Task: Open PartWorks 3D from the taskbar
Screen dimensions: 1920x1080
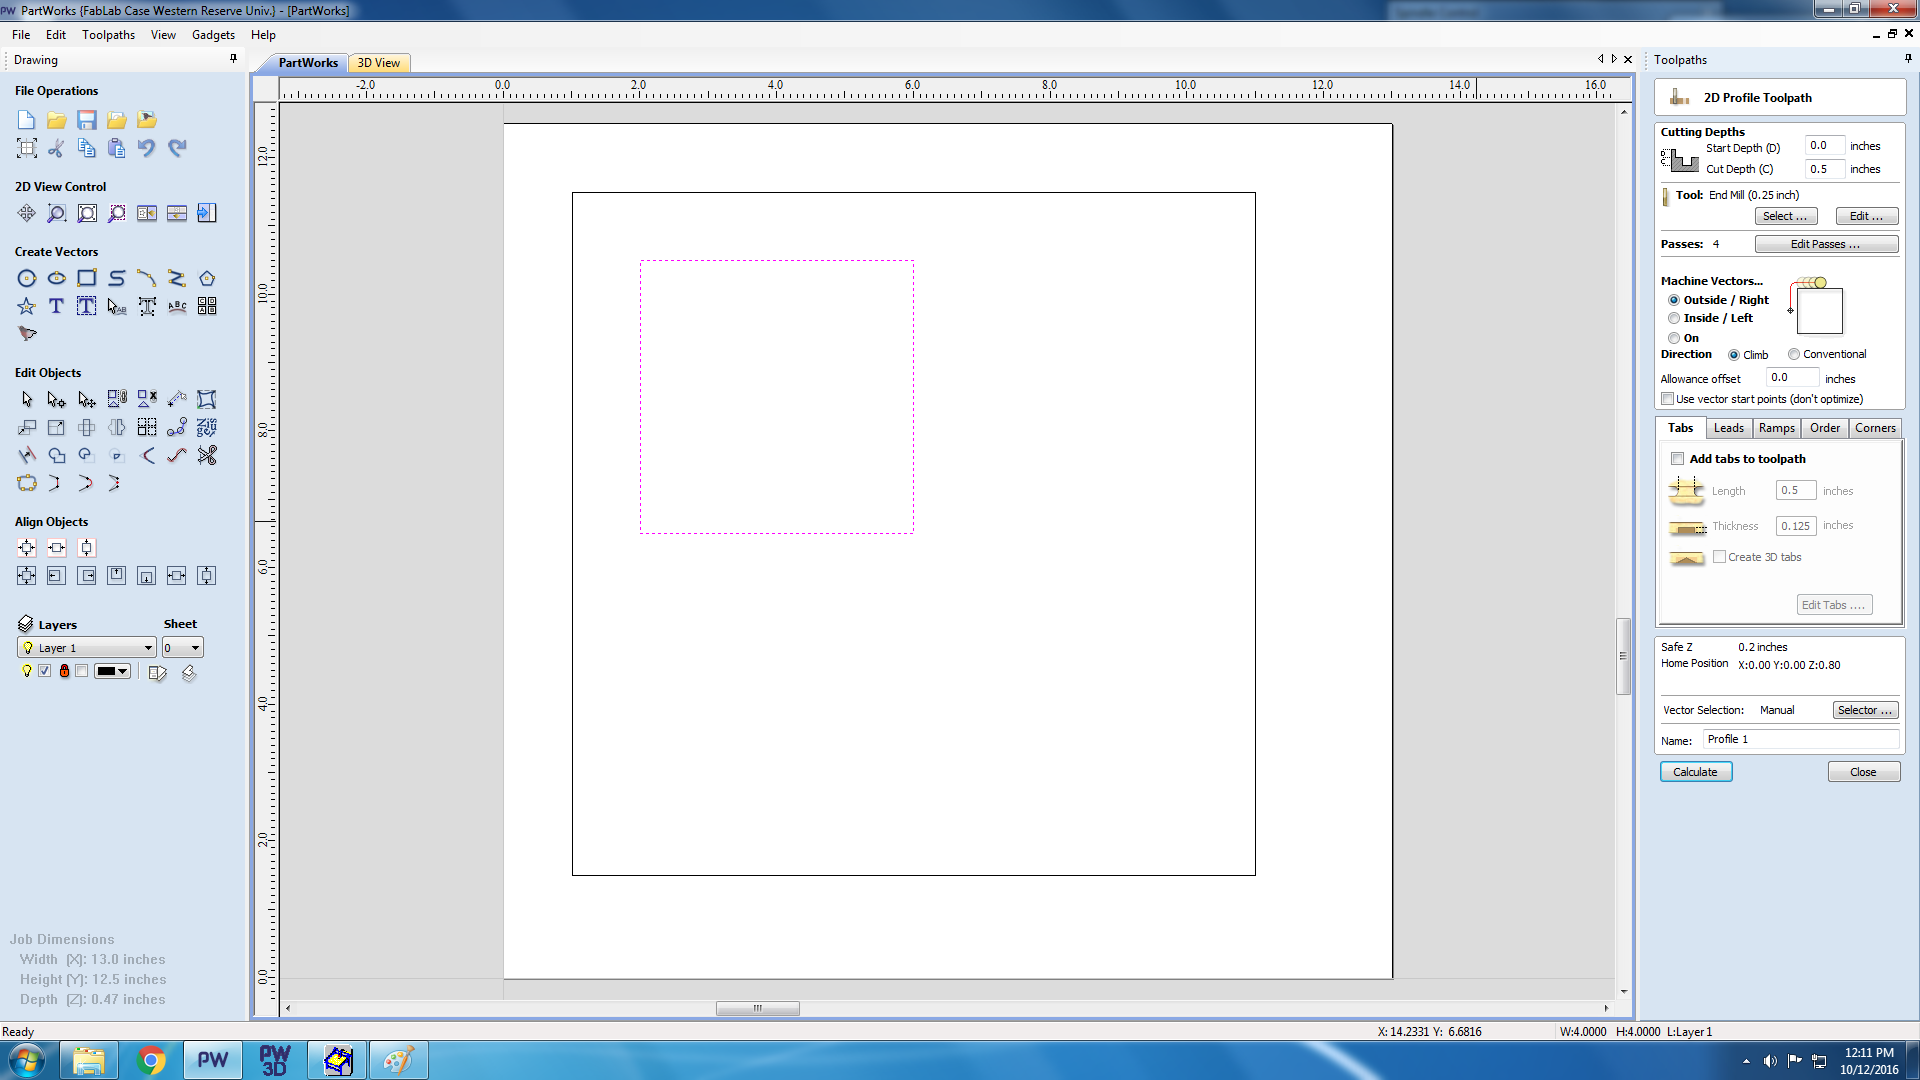Action: [x=275, y=1060]
